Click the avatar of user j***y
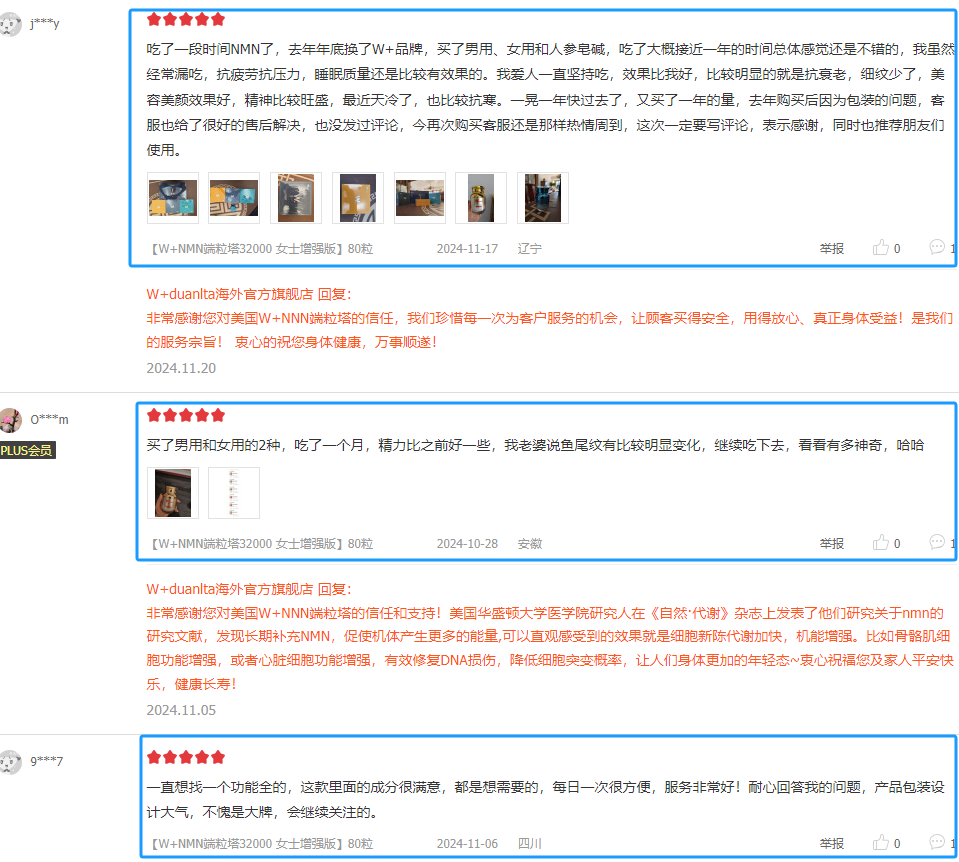 (9, 24)
